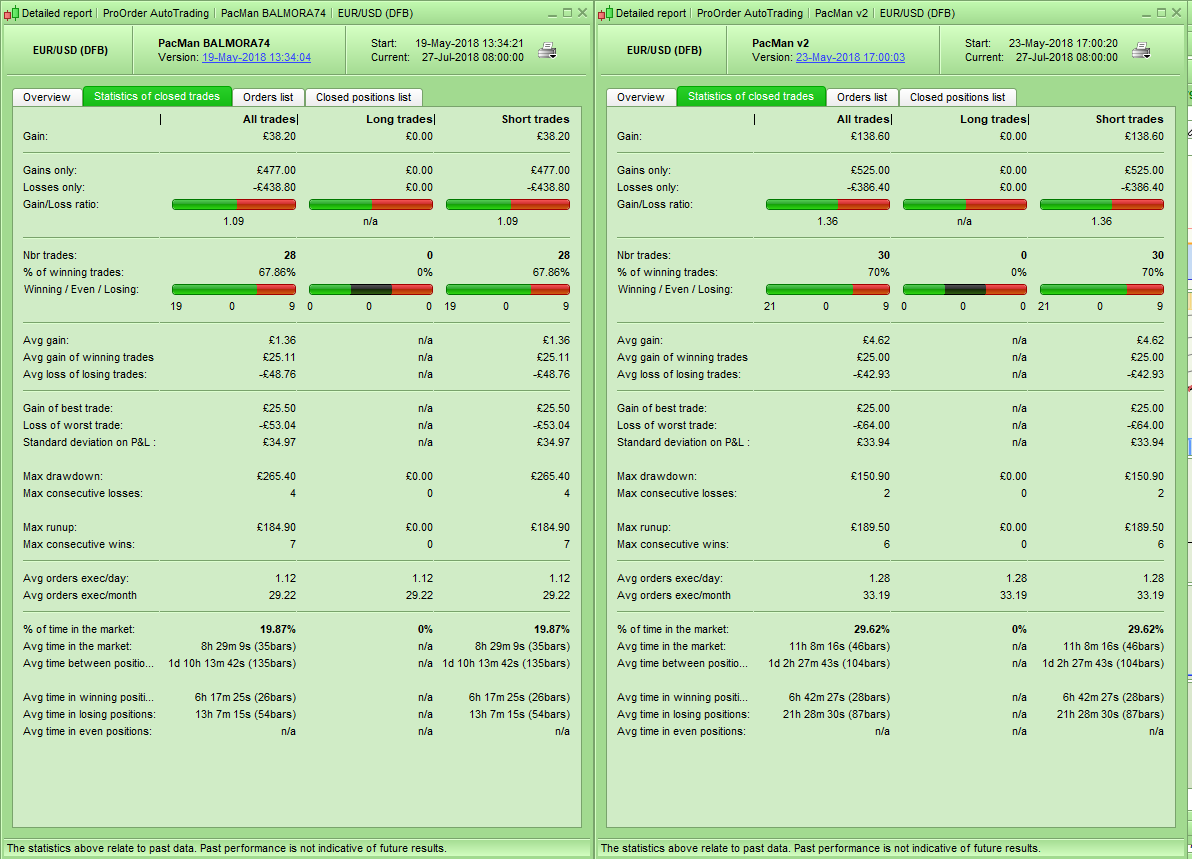Click Long trades Gain/Loss ratio bar in BALMORA74
Screen dimensions: 1192x859
[x=371, y=204]
